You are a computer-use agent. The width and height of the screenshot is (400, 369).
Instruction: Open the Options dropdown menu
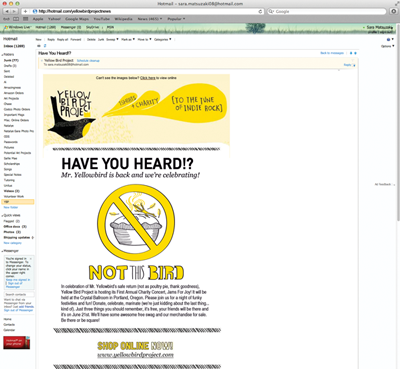coord(387,46)
